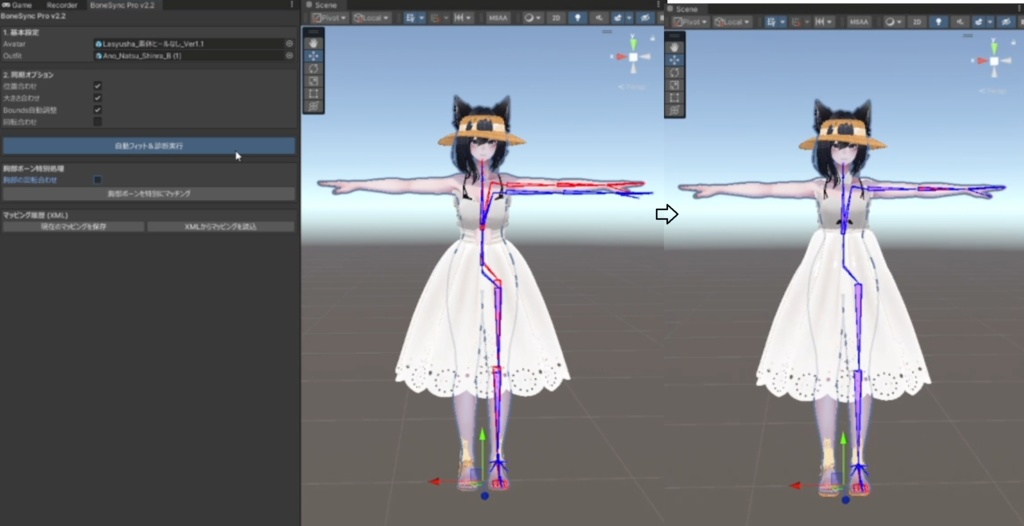Click XMLからマッピングを読込 button
Screen dimensions: 1024x526
221,227
